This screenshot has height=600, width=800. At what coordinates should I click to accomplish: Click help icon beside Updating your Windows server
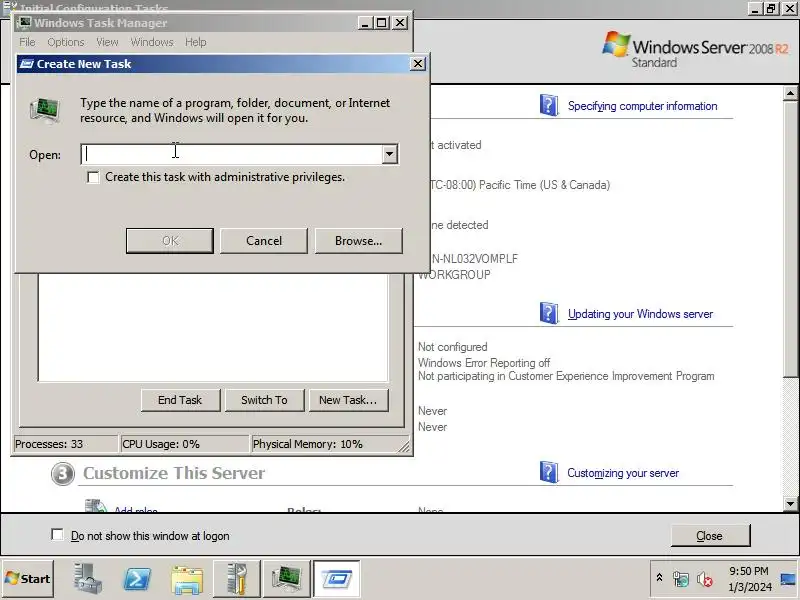(x=548, y=313)
